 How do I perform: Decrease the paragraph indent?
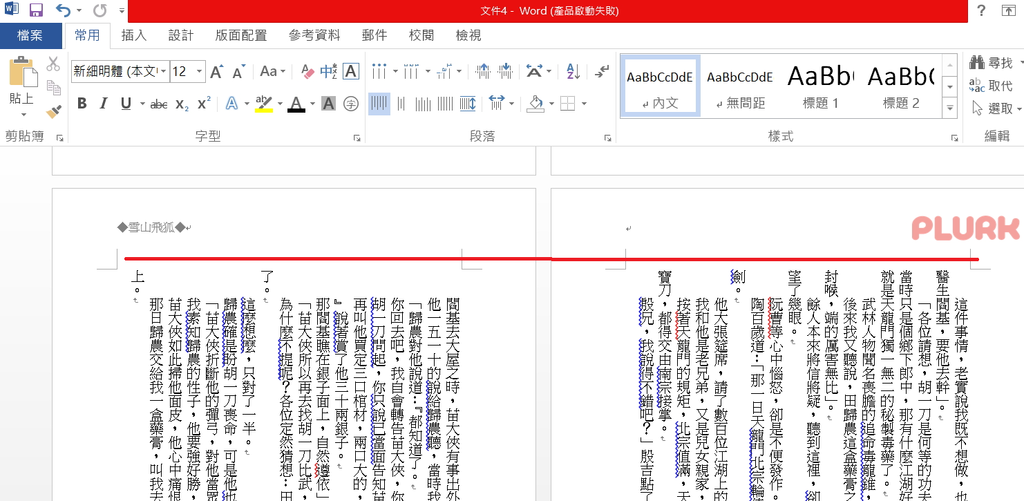coord(483,71)
